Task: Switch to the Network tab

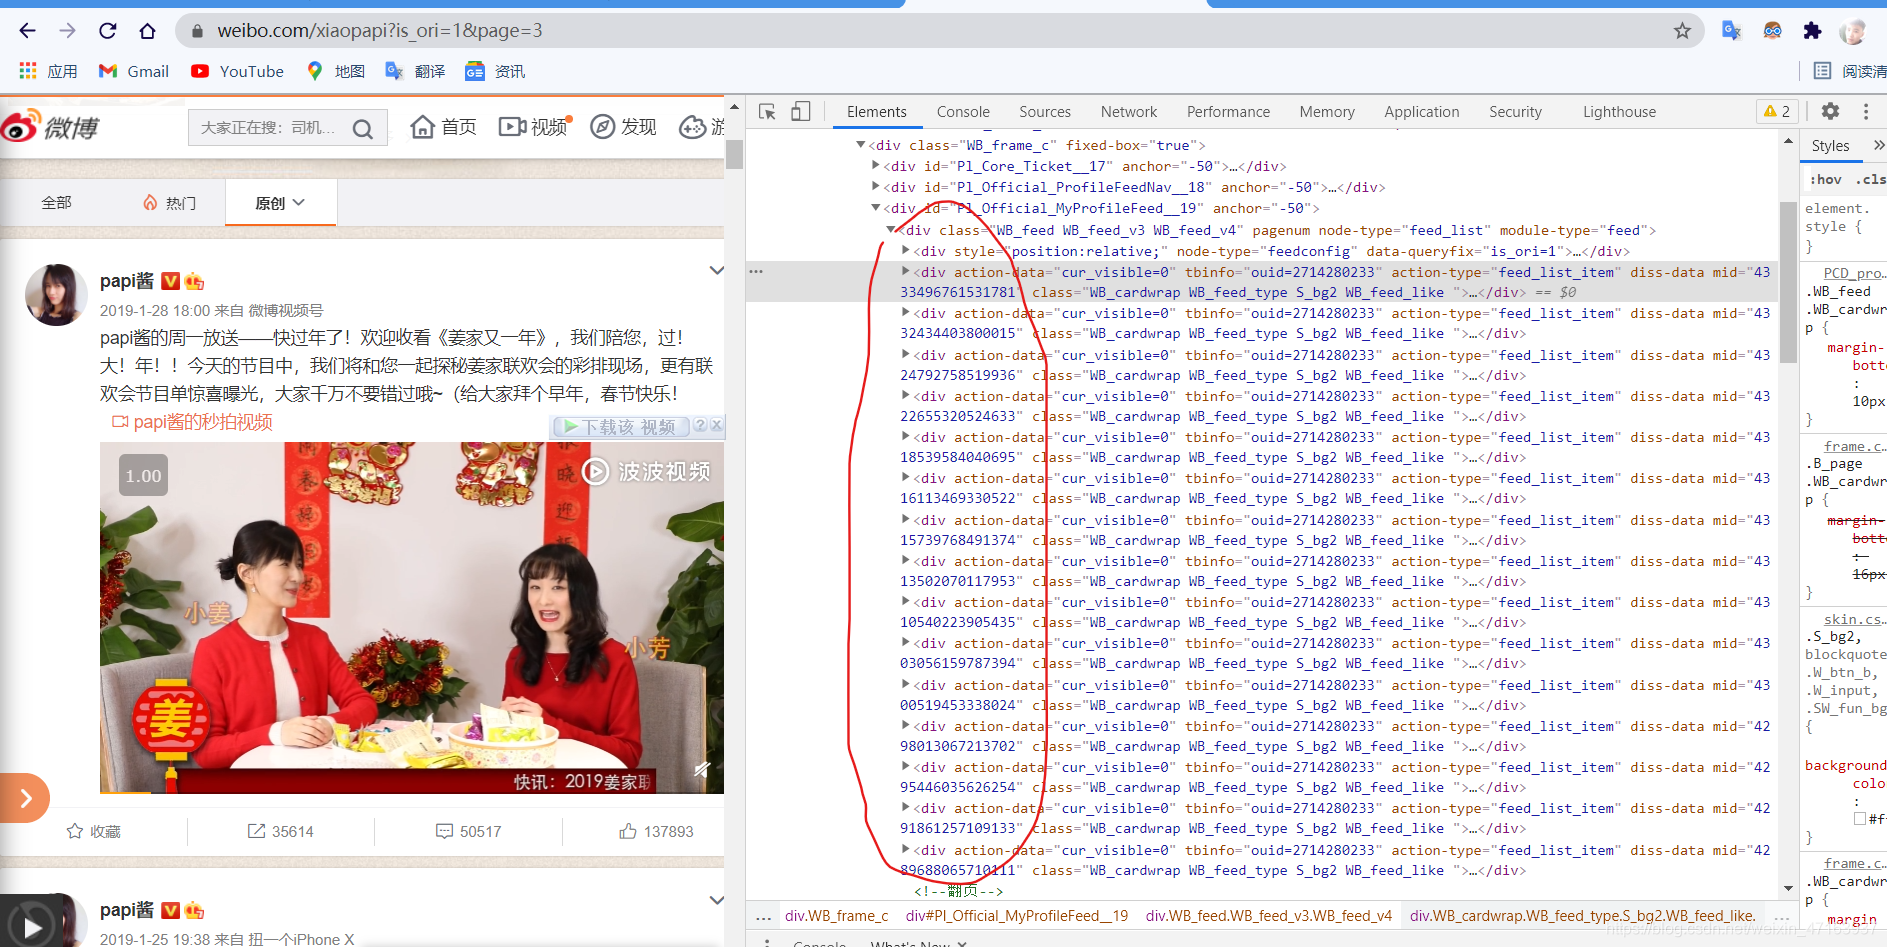Action: pos(1129,112)
